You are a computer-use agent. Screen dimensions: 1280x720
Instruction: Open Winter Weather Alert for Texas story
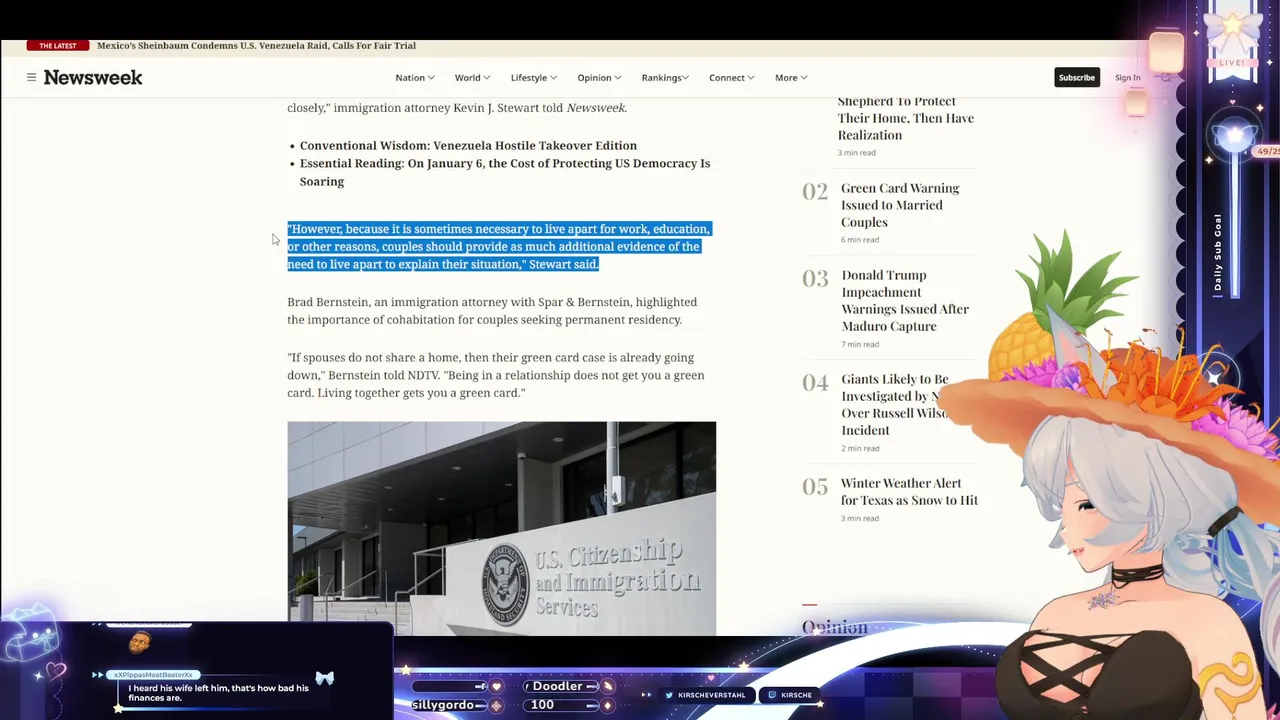(x=909, y=491)
